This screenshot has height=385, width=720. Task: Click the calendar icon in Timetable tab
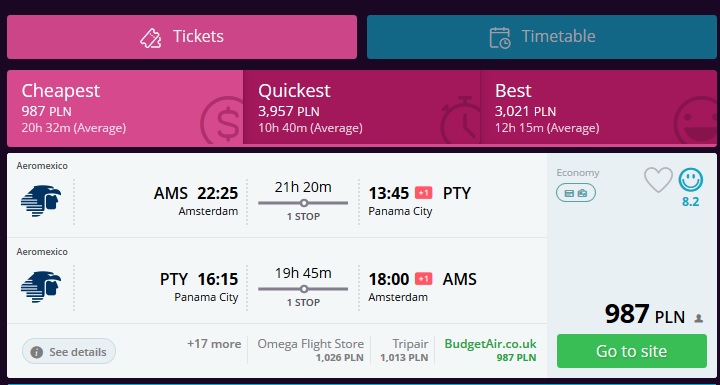coord(500,38)
